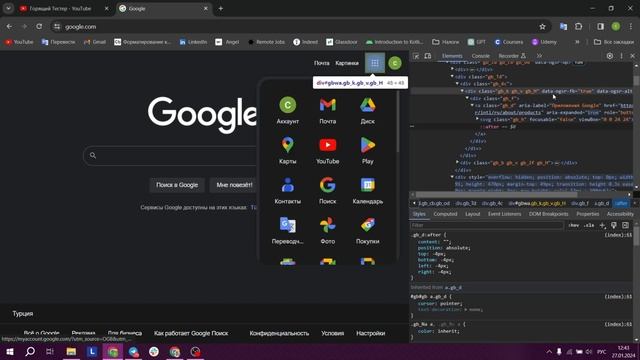The image size is (640, 360).
Task: Focus the Styles Filter field
Action: pyautogui.click(x=487, y=225)
